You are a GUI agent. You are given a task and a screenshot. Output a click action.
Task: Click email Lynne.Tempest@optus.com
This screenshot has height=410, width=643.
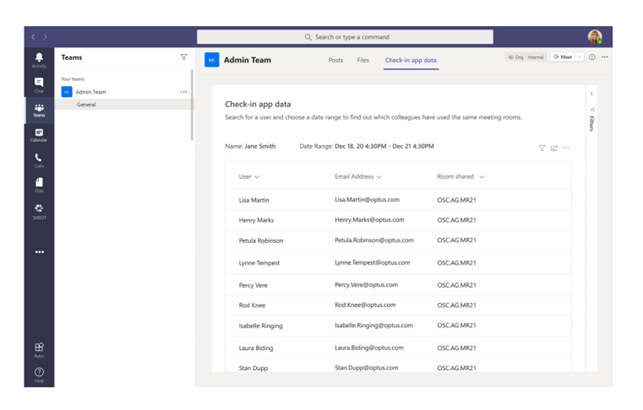pyautogui.click(x=372, y=262)
